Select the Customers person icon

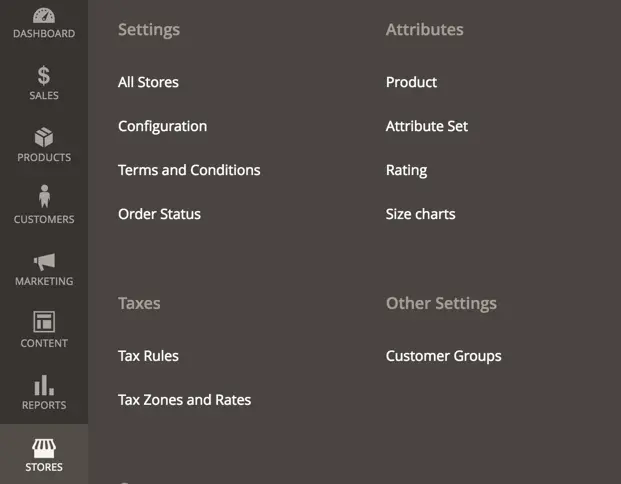[x=44, y=196]
